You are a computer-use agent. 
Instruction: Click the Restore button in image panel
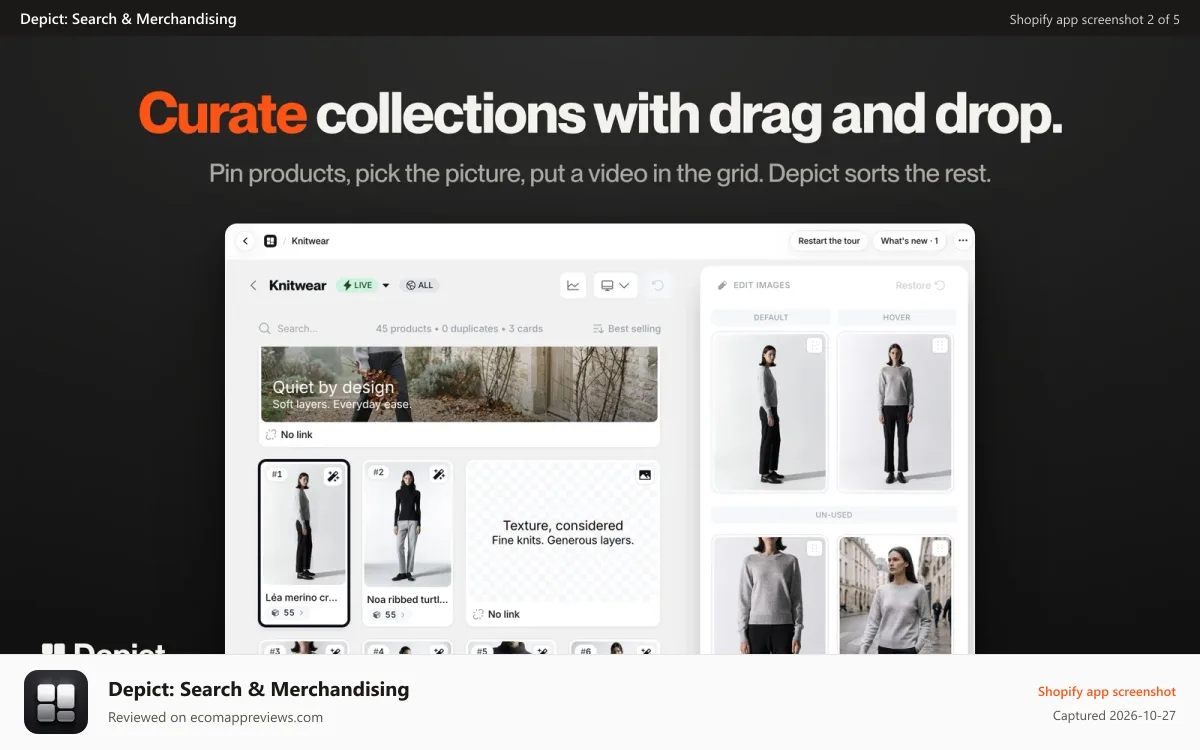coord(920,285)
